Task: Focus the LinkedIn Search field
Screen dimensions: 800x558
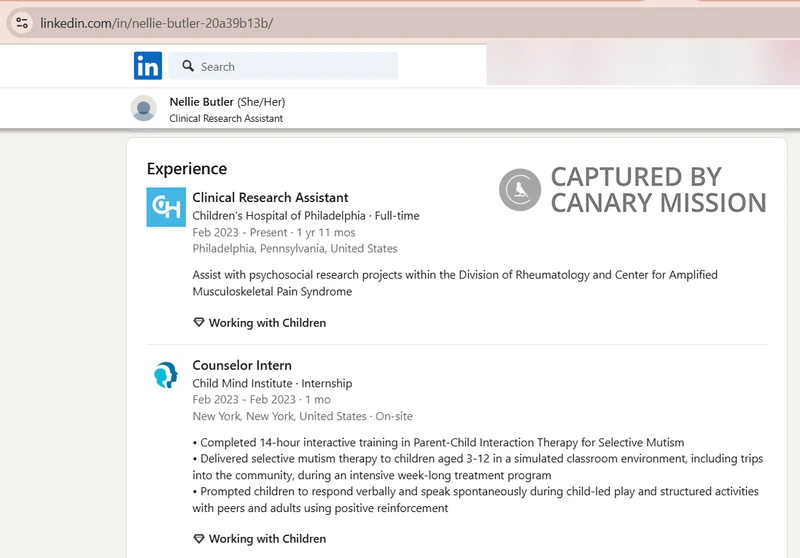Action: pos(283,66)
